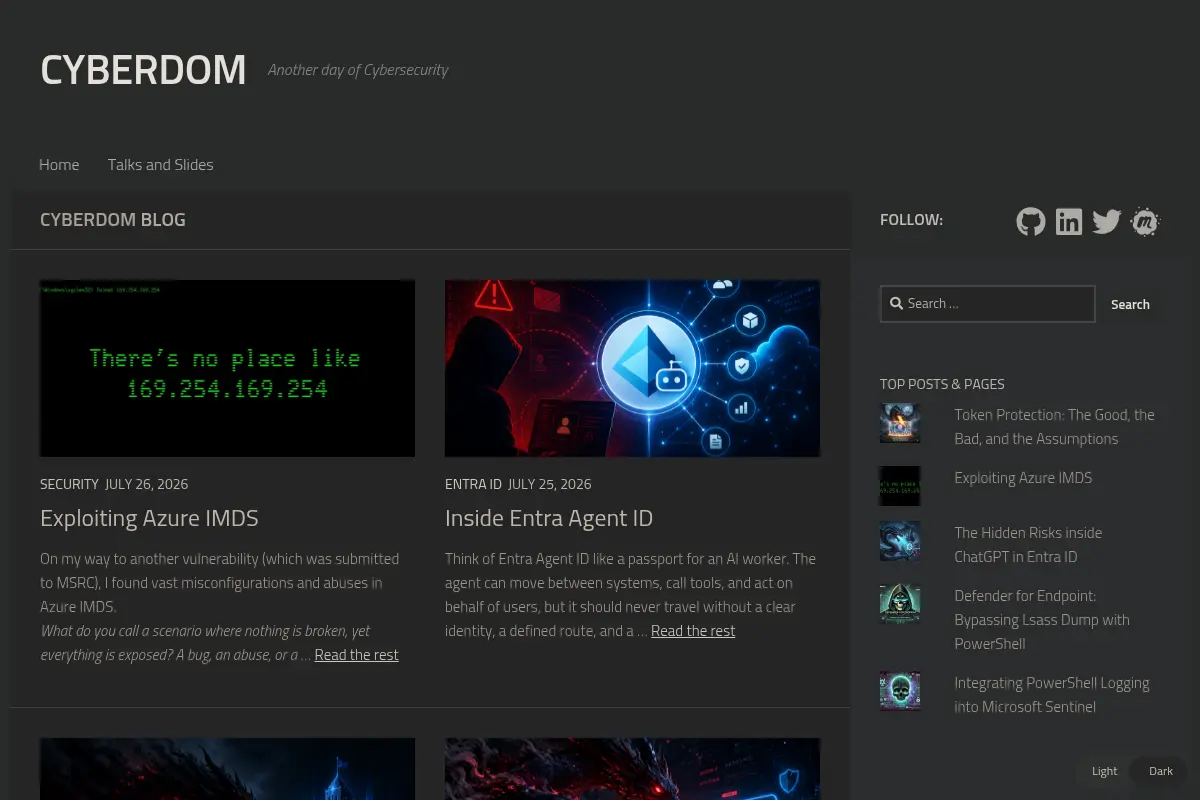
Task: Open the Twitter profile icon
Action: click(1107, 221)
